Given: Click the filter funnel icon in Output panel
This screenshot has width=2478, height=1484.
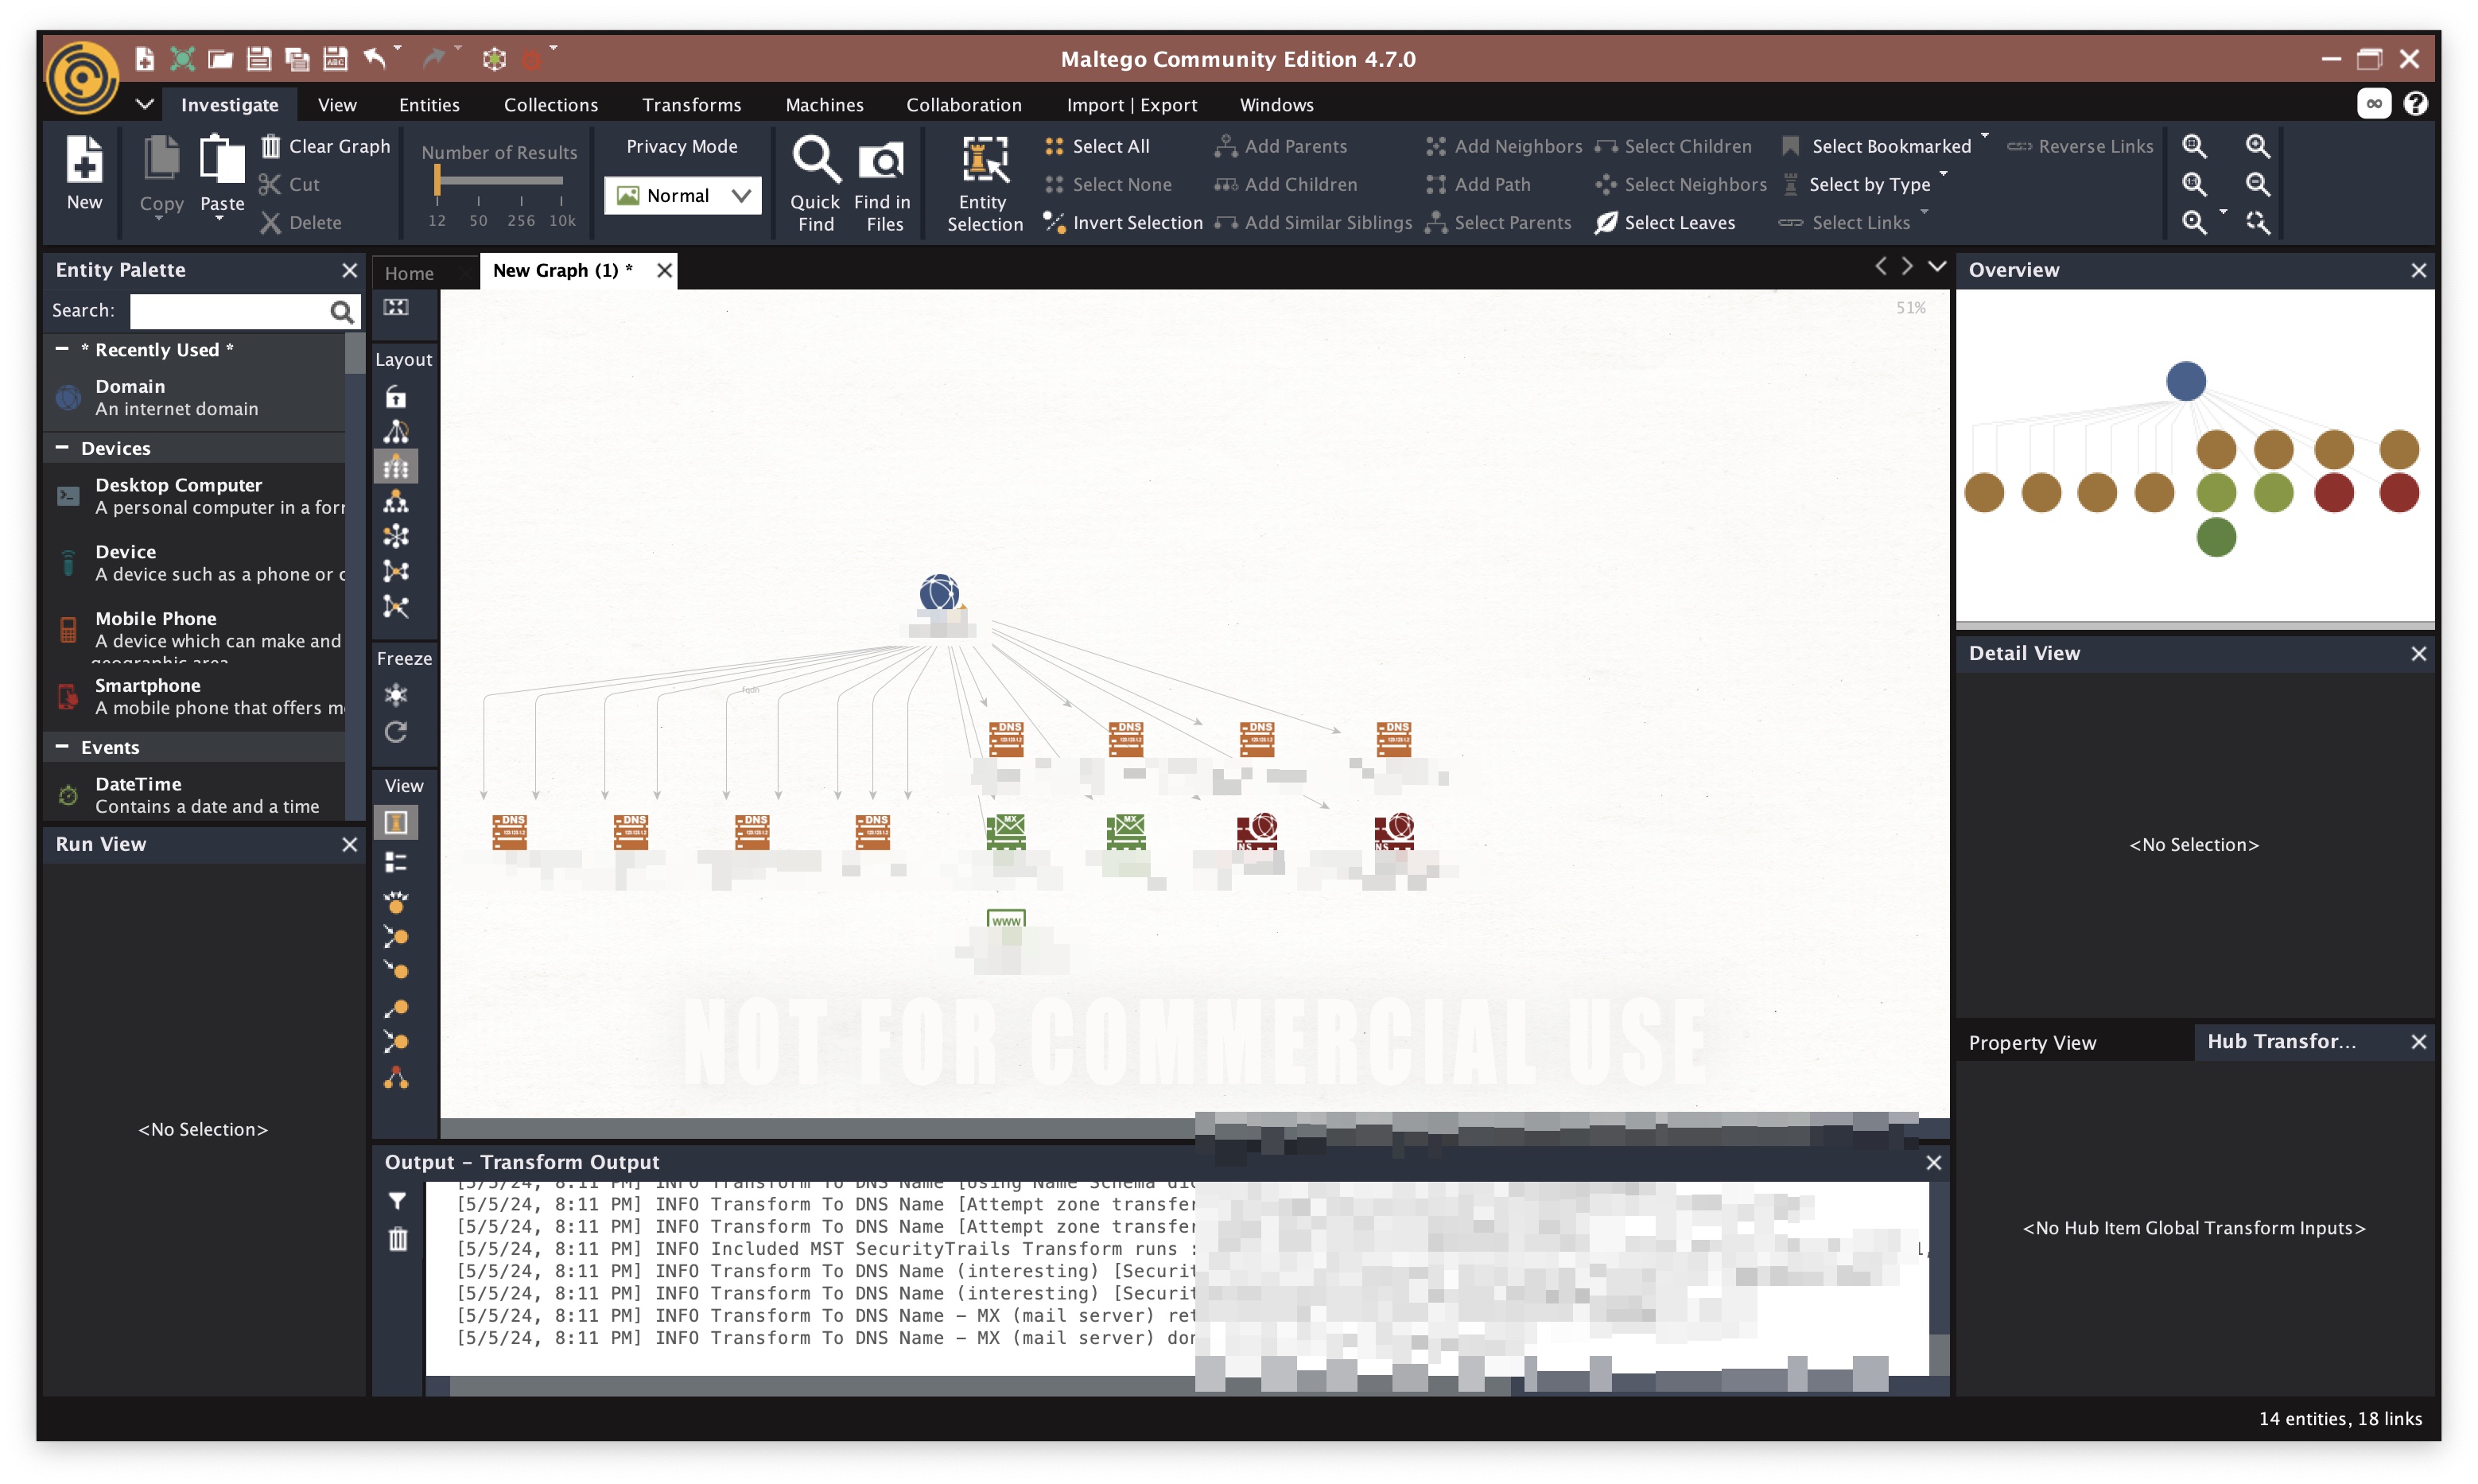Looking at the screenshot, I should point(398,1201).
